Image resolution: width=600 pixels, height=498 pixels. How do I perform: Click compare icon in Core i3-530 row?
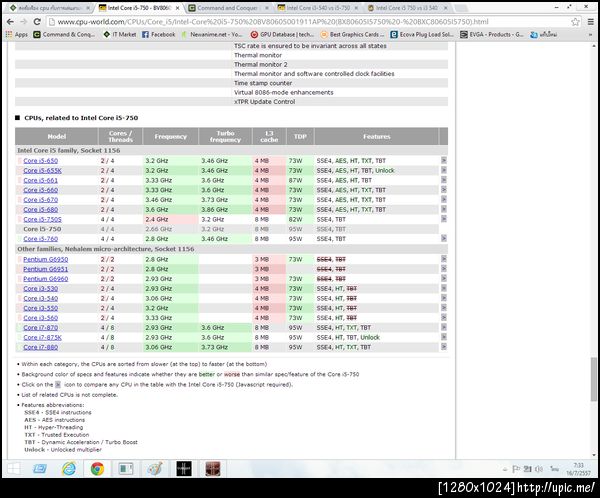[443, 288]
